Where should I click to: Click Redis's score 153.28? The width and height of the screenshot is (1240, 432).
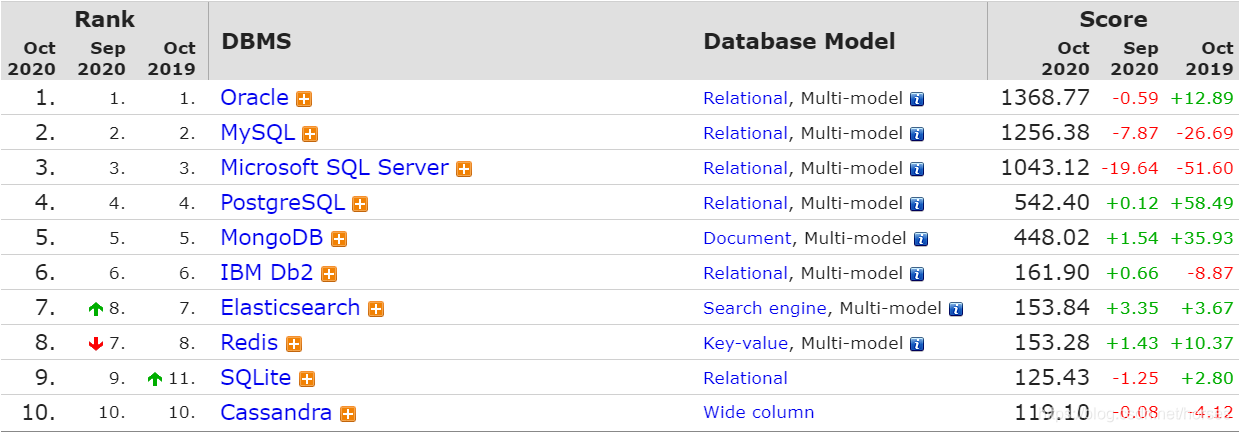(1053, 343)
